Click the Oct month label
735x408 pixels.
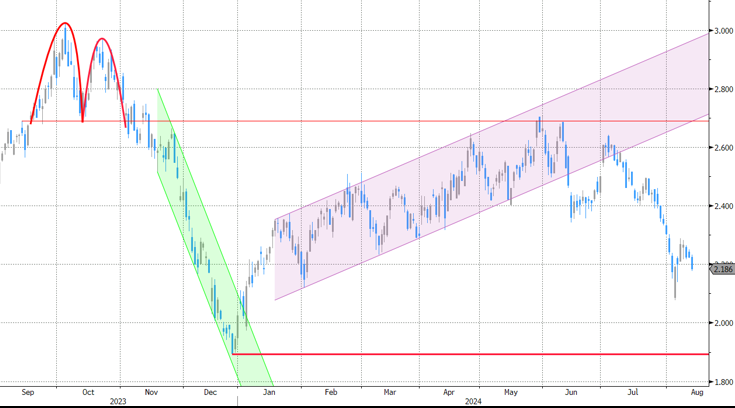(88, 392)
